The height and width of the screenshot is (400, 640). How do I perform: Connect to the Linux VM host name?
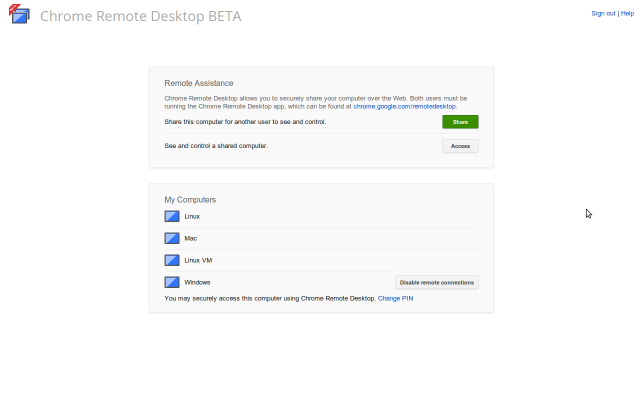tap(198, 260)
